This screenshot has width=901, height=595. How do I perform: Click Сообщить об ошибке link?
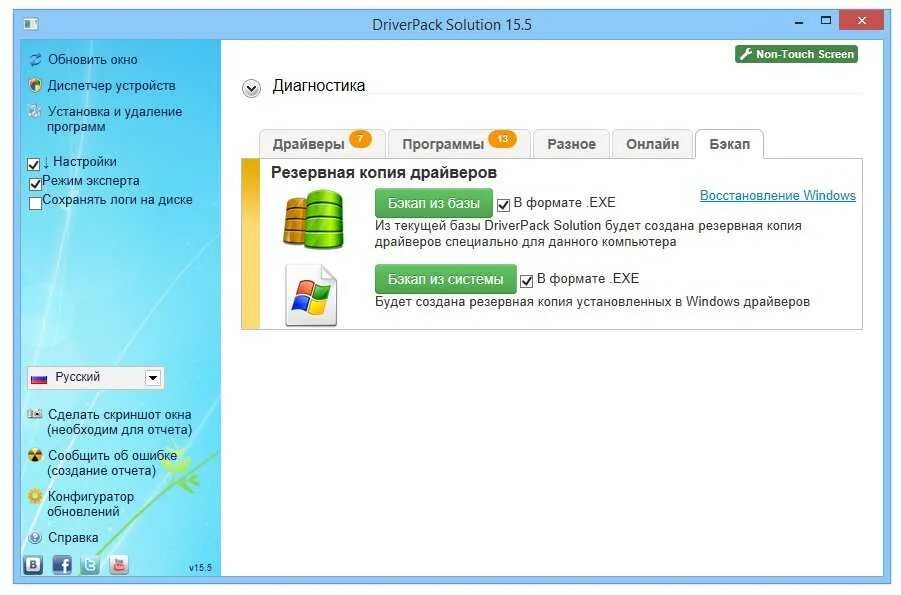coord(112,463)
